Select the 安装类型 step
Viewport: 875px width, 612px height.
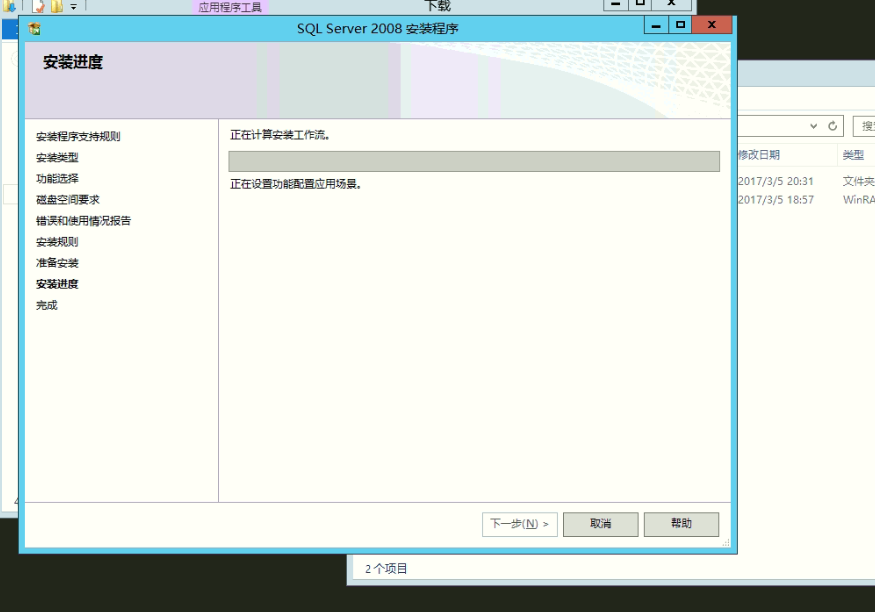[x=57, y=157]
